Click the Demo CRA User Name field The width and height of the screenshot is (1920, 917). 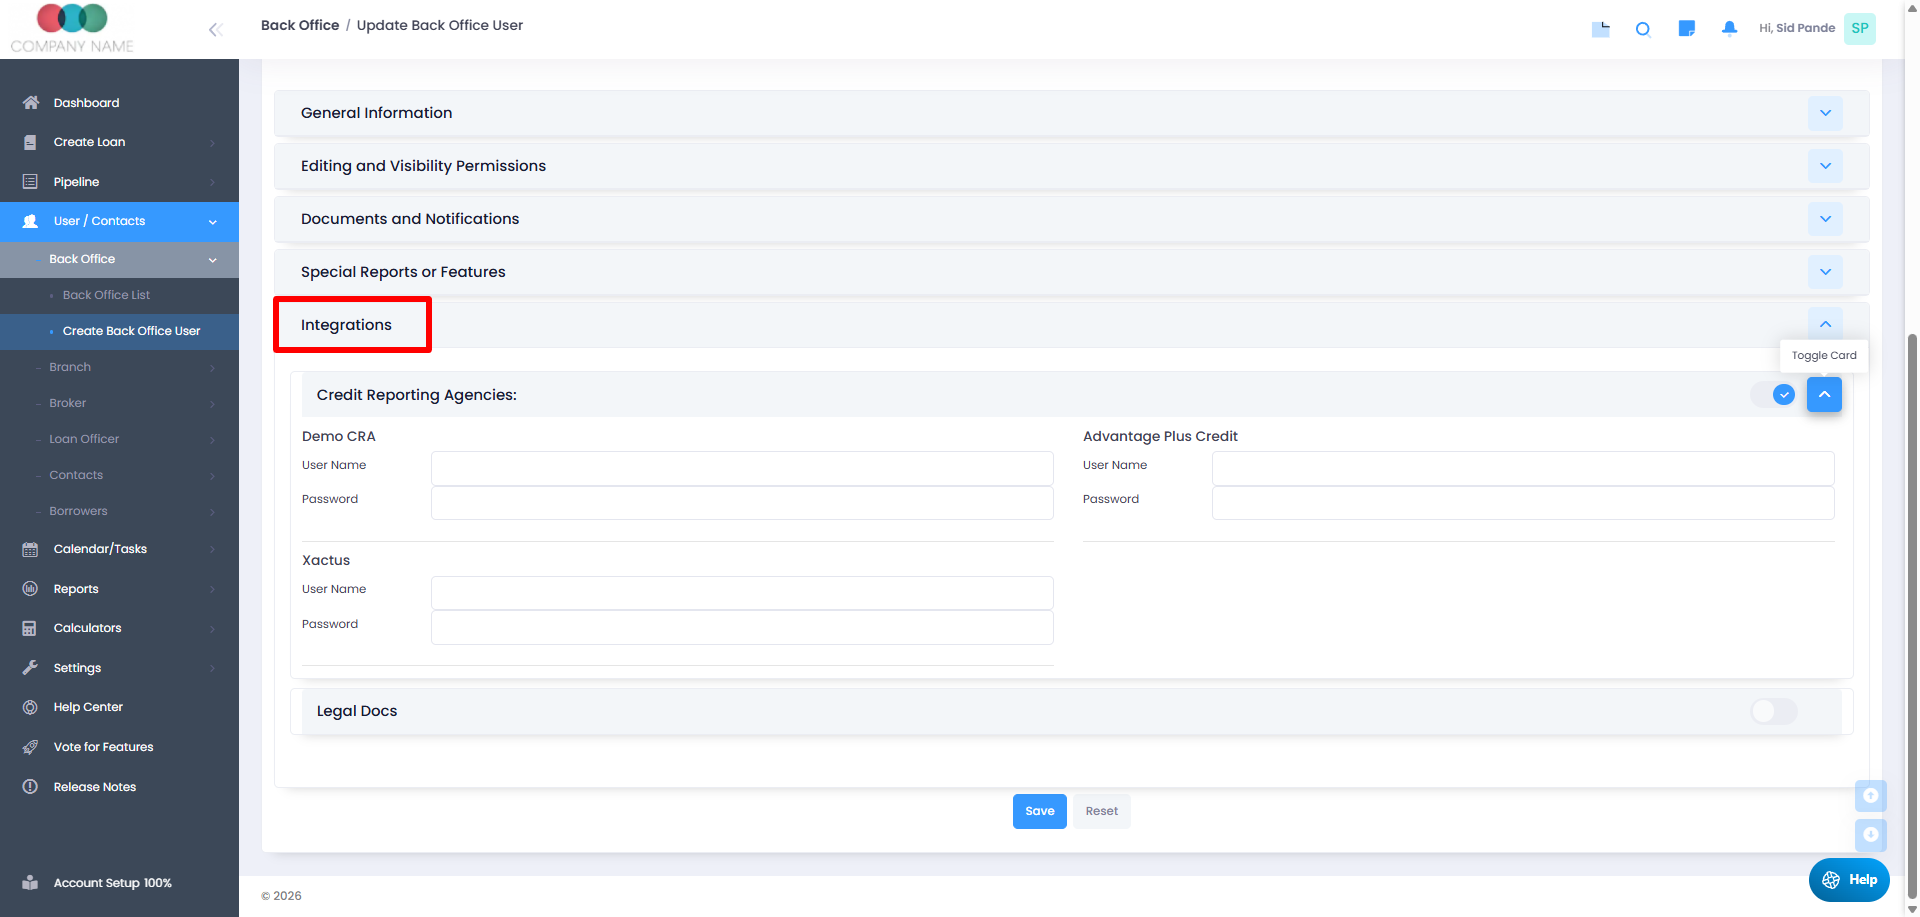click(x=741, y=468)
